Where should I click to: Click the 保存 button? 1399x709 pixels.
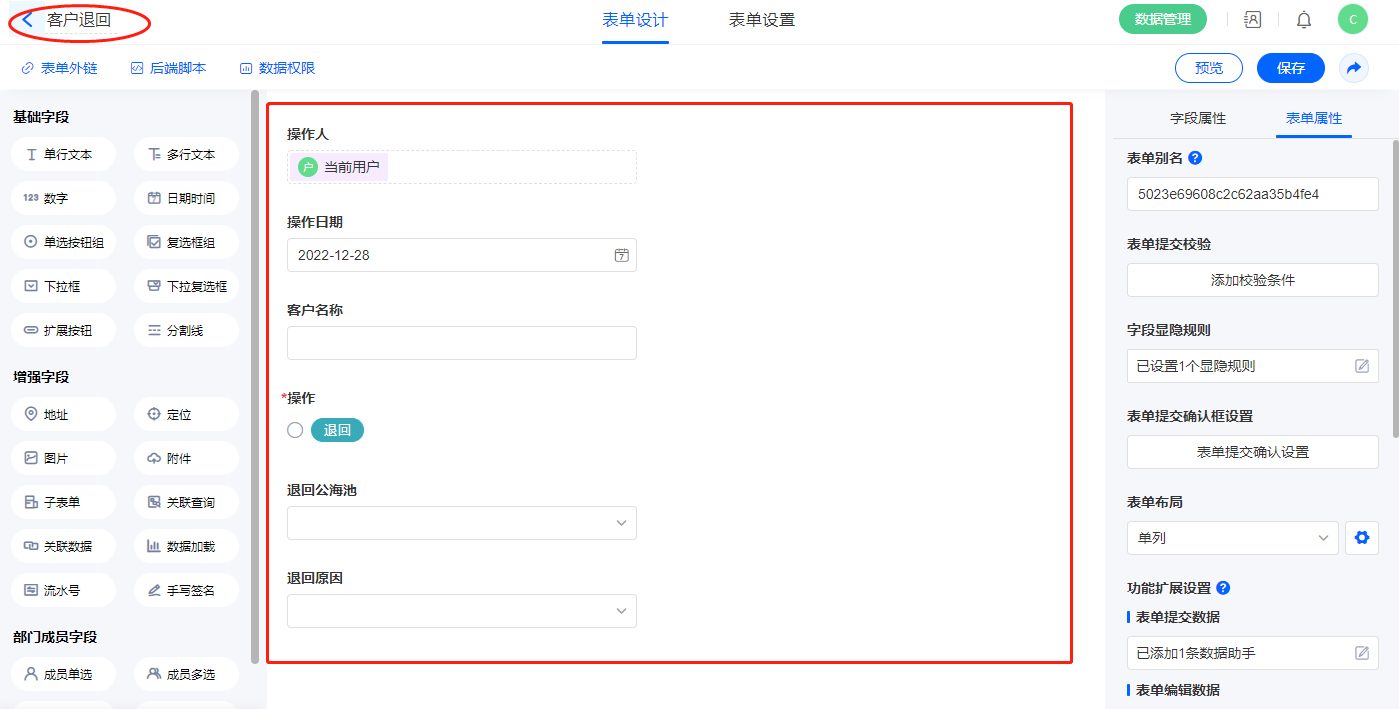click(x=1290, y=68)
